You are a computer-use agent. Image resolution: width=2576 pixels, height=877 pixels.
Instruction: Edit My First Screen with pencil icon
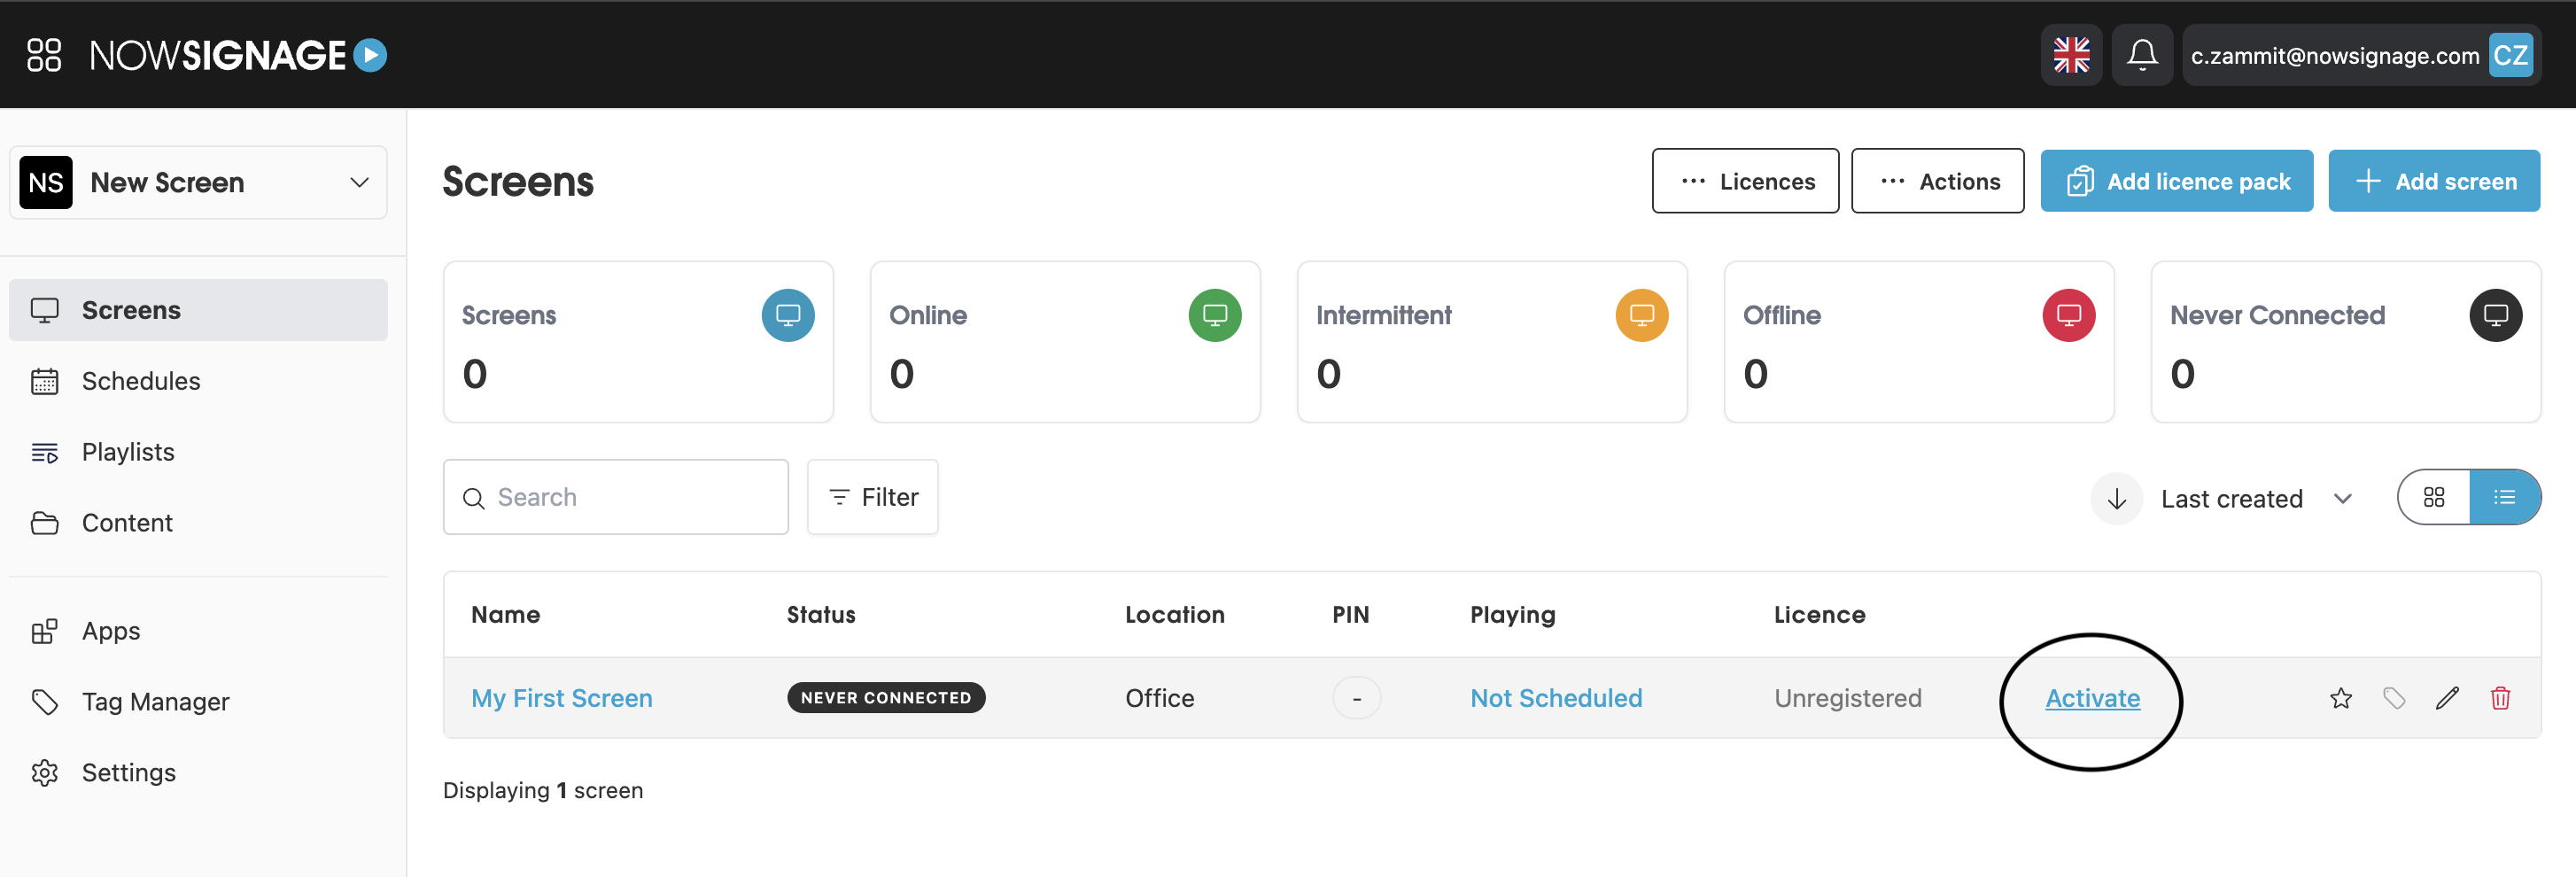(2446, 698)
